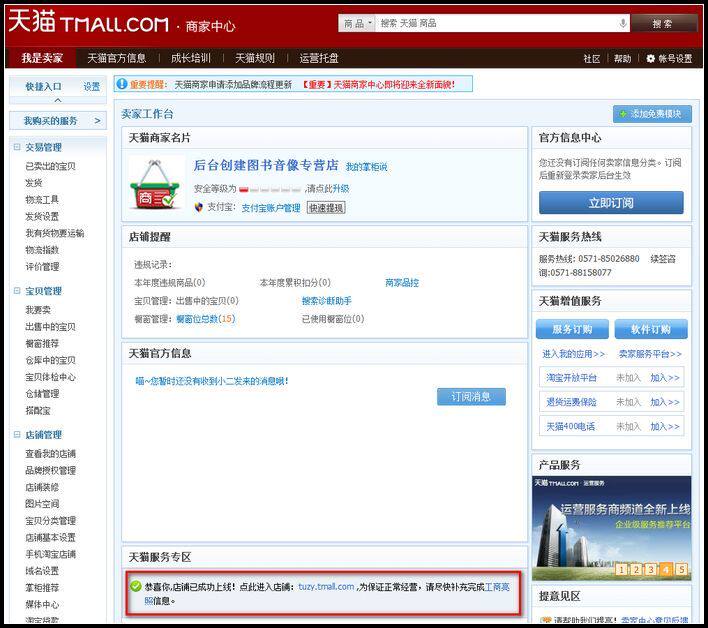The height and width of the screenshot is (628, 708).
Task: Collapse the 快捷入口 arrow under header
Action: (x=58, y=100)
